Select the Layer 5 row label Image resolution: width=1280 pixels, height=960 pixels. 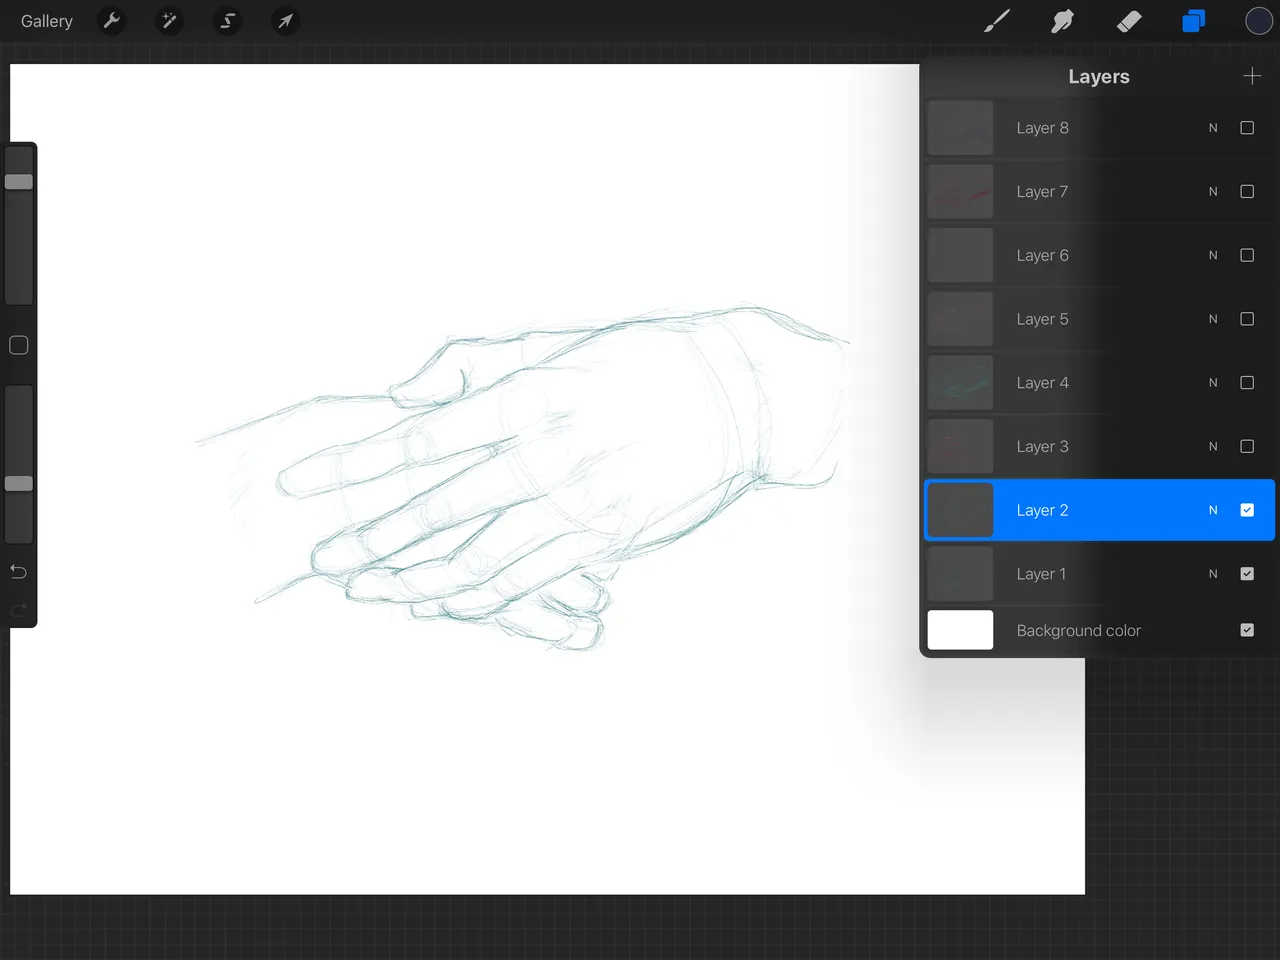1042,319
